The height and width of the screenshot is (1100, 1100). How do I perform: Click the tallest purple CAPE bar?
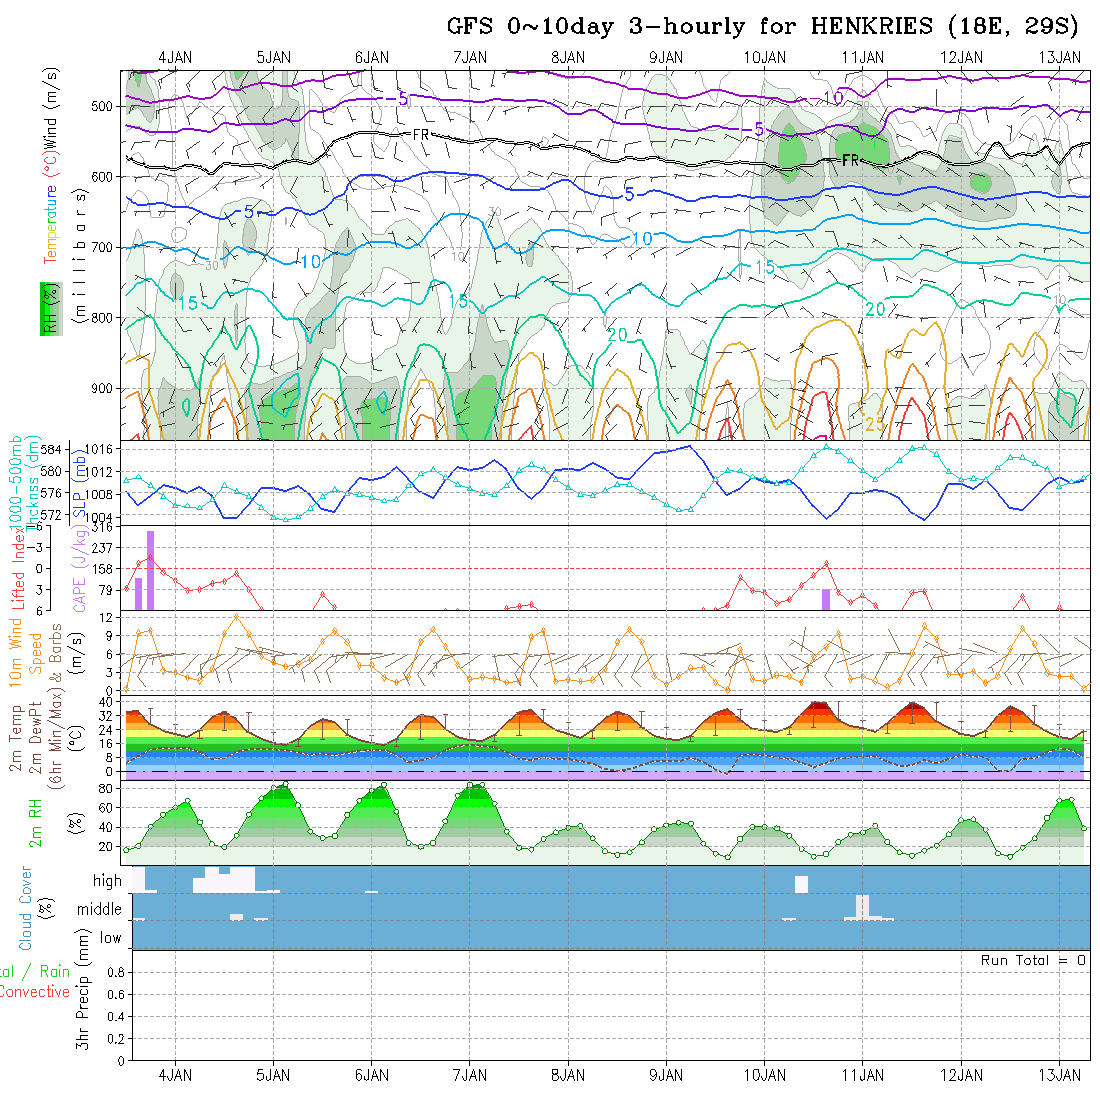(x=151, y=570)
